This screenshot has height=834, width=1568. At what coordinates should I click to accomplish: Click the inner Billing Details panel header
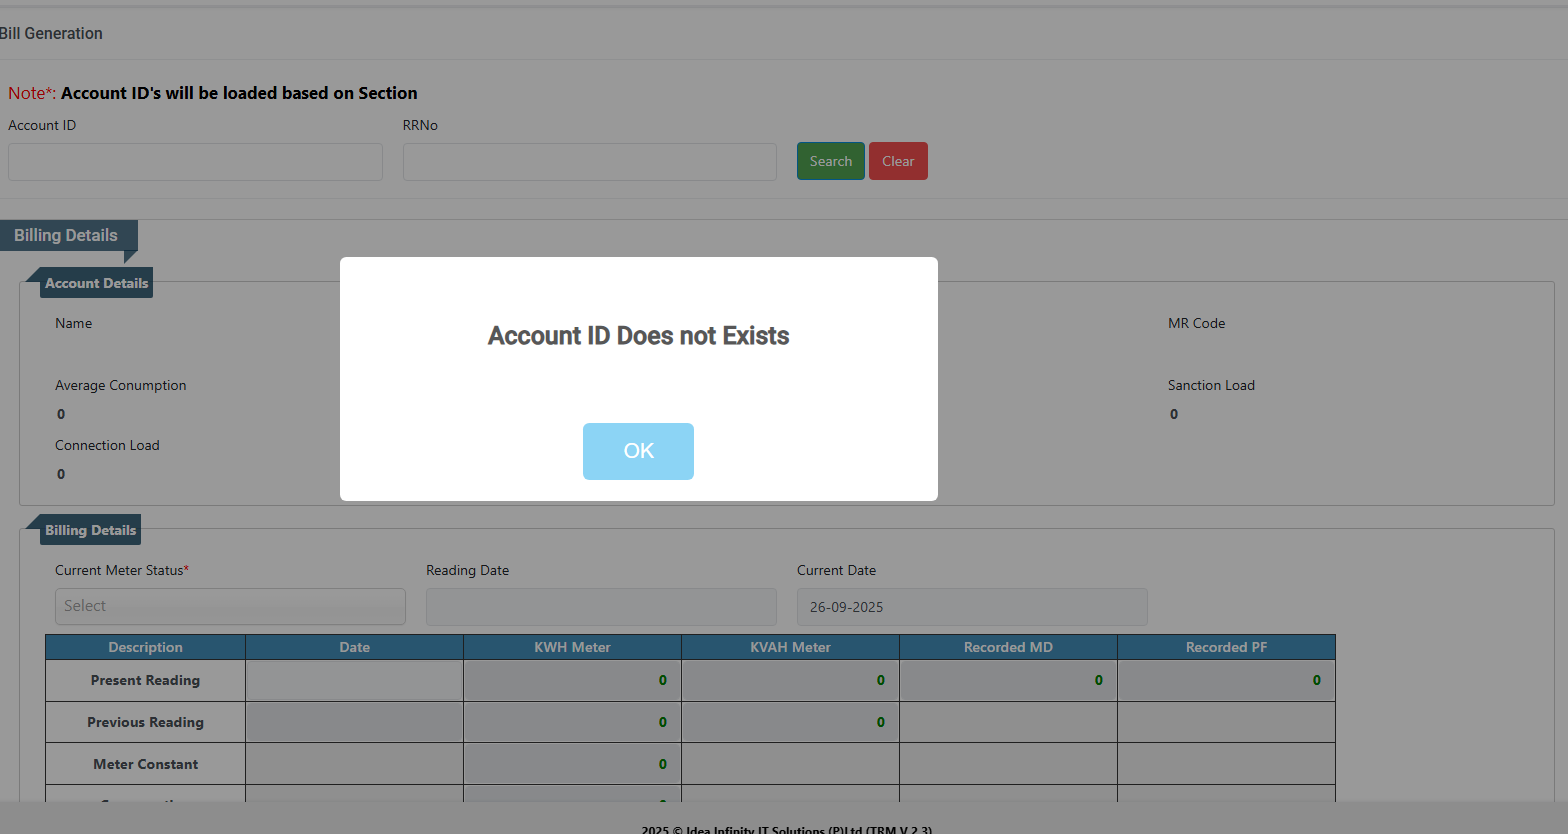tap(90, 530)
